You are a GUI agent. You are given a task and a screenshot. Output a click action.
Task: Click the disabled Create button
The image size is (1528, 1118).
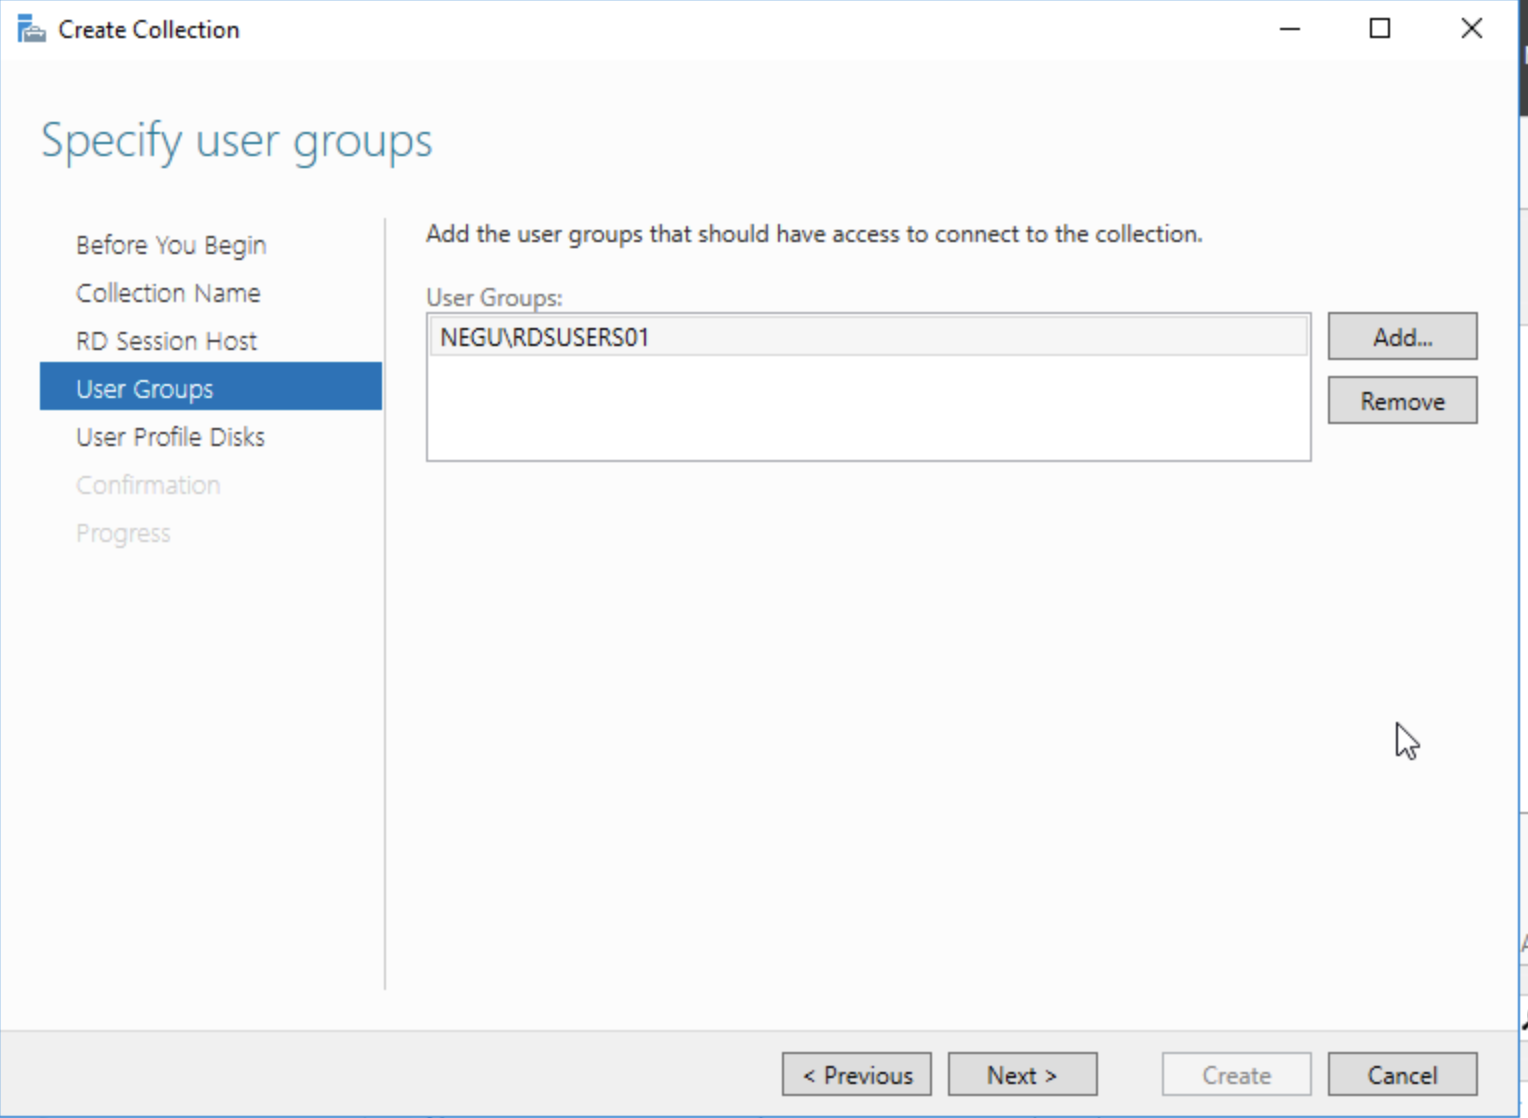point(1236,1075)
